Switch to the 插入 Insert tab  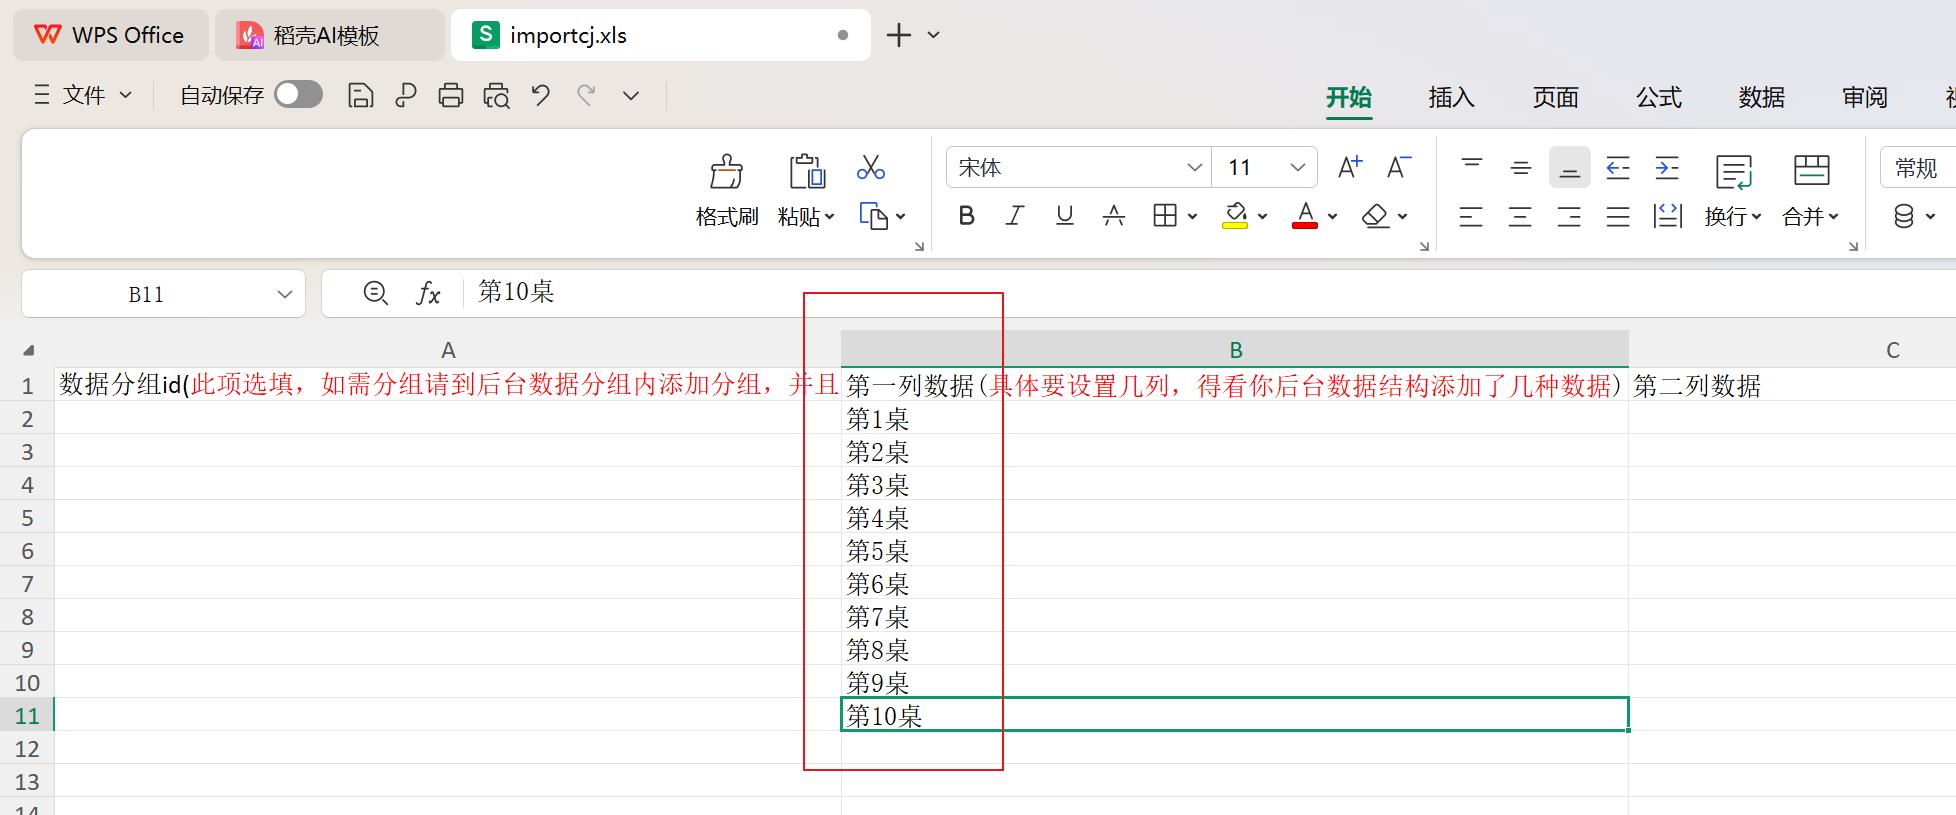click(1452, 97)
